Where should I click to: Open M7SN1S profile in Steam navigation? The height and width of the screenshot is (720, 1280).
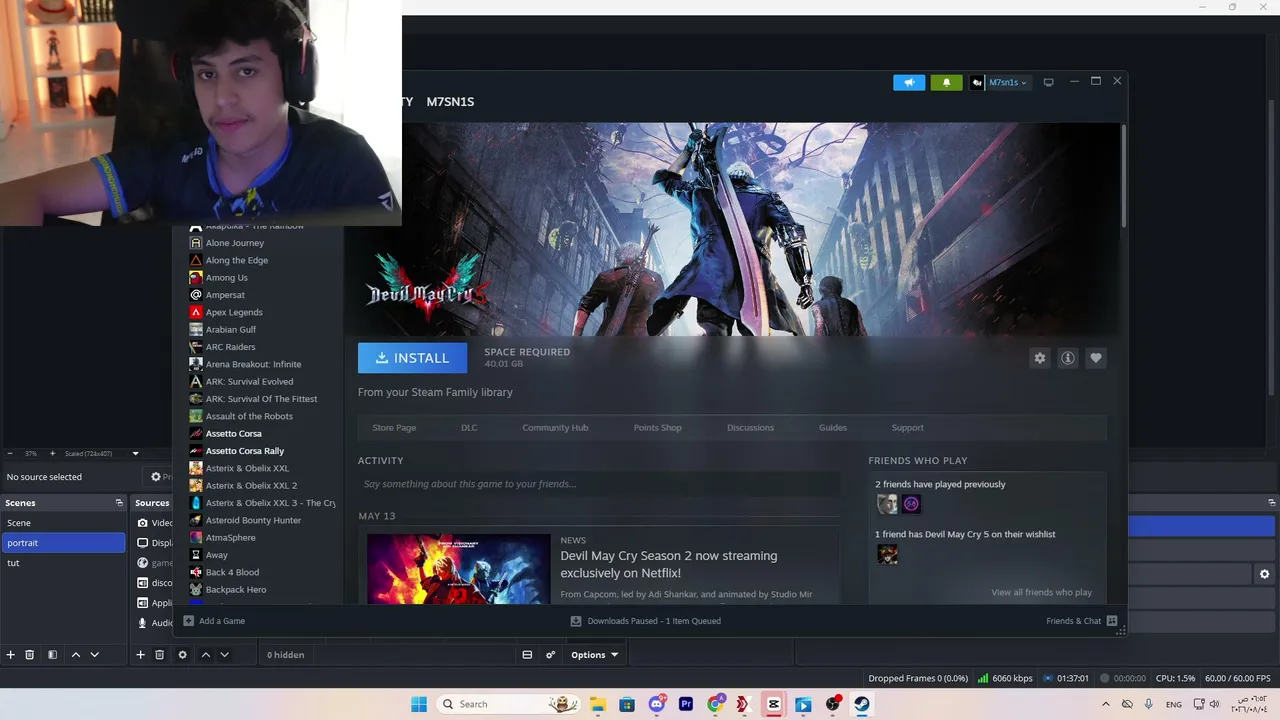click(450, 102)
